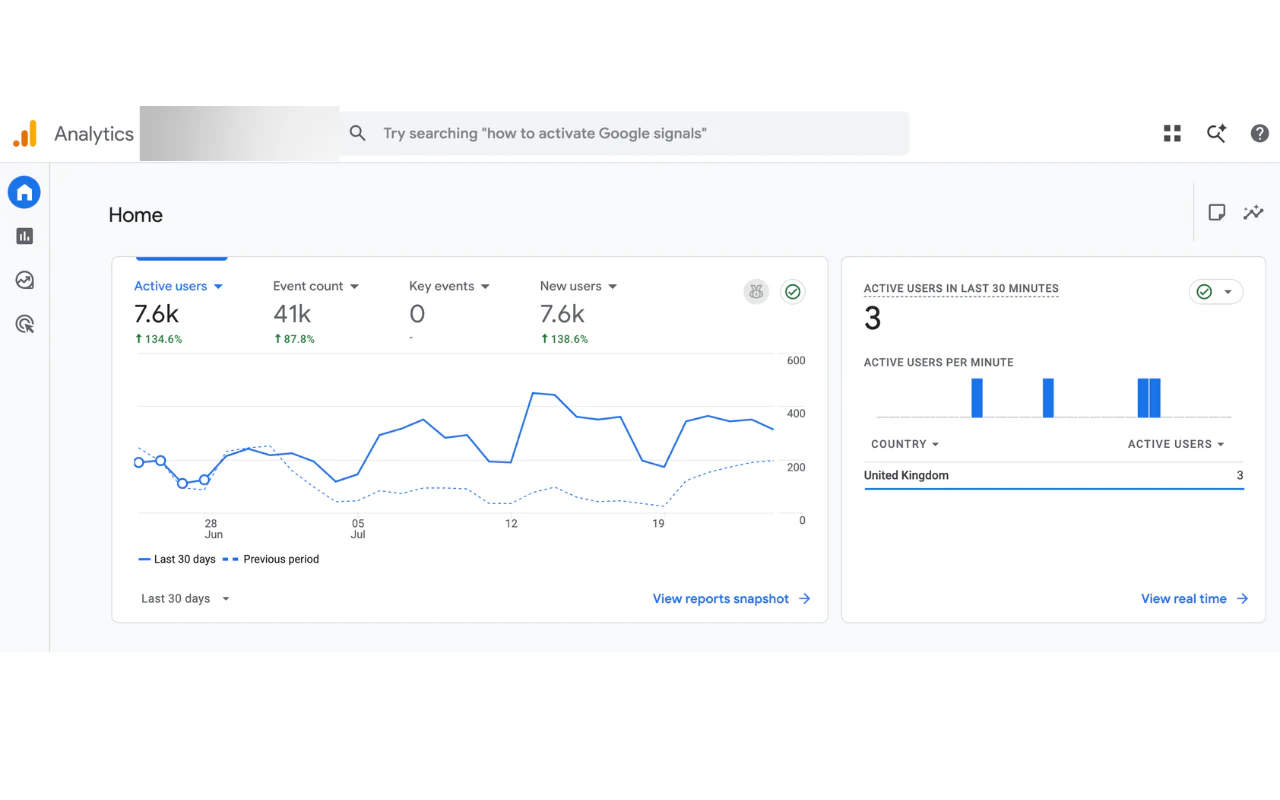Click the 7.6k Active users value
This screenshot has width=1280, height=800.
(157, 314)
